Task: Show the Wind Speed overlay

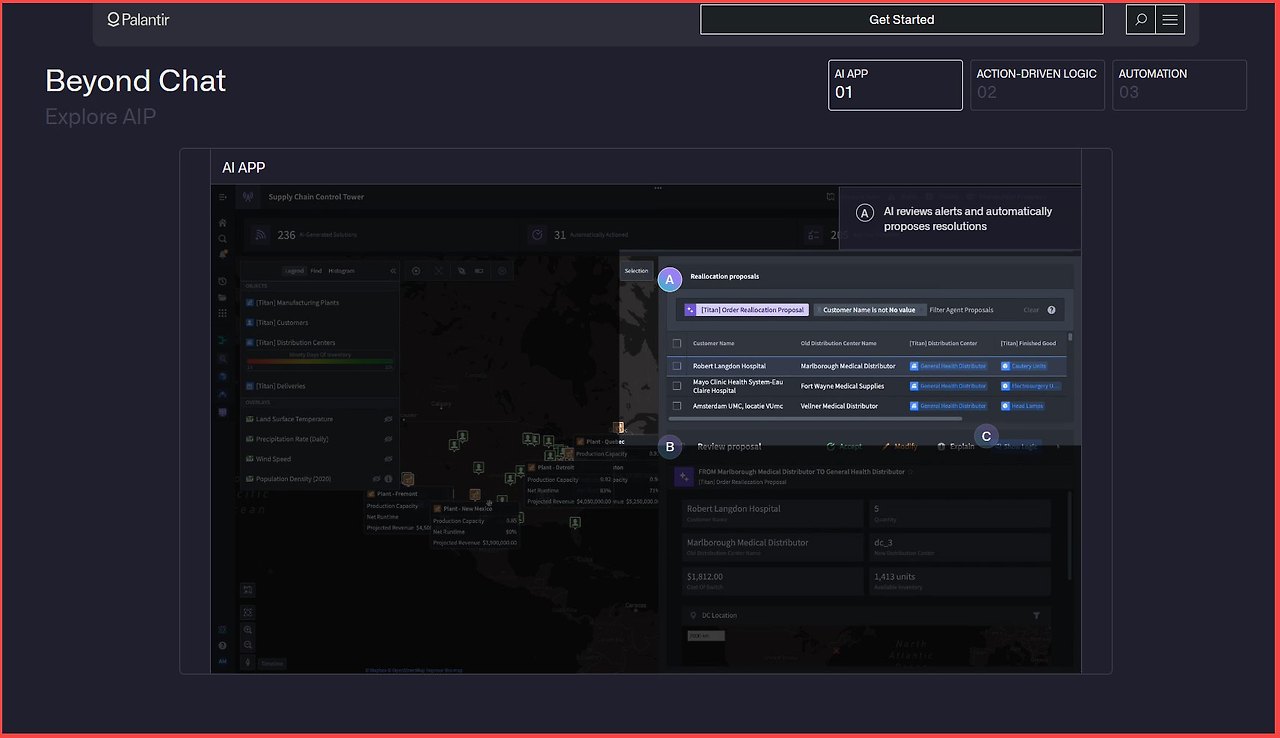Action: pyautogui.click(x=388, y=459)
